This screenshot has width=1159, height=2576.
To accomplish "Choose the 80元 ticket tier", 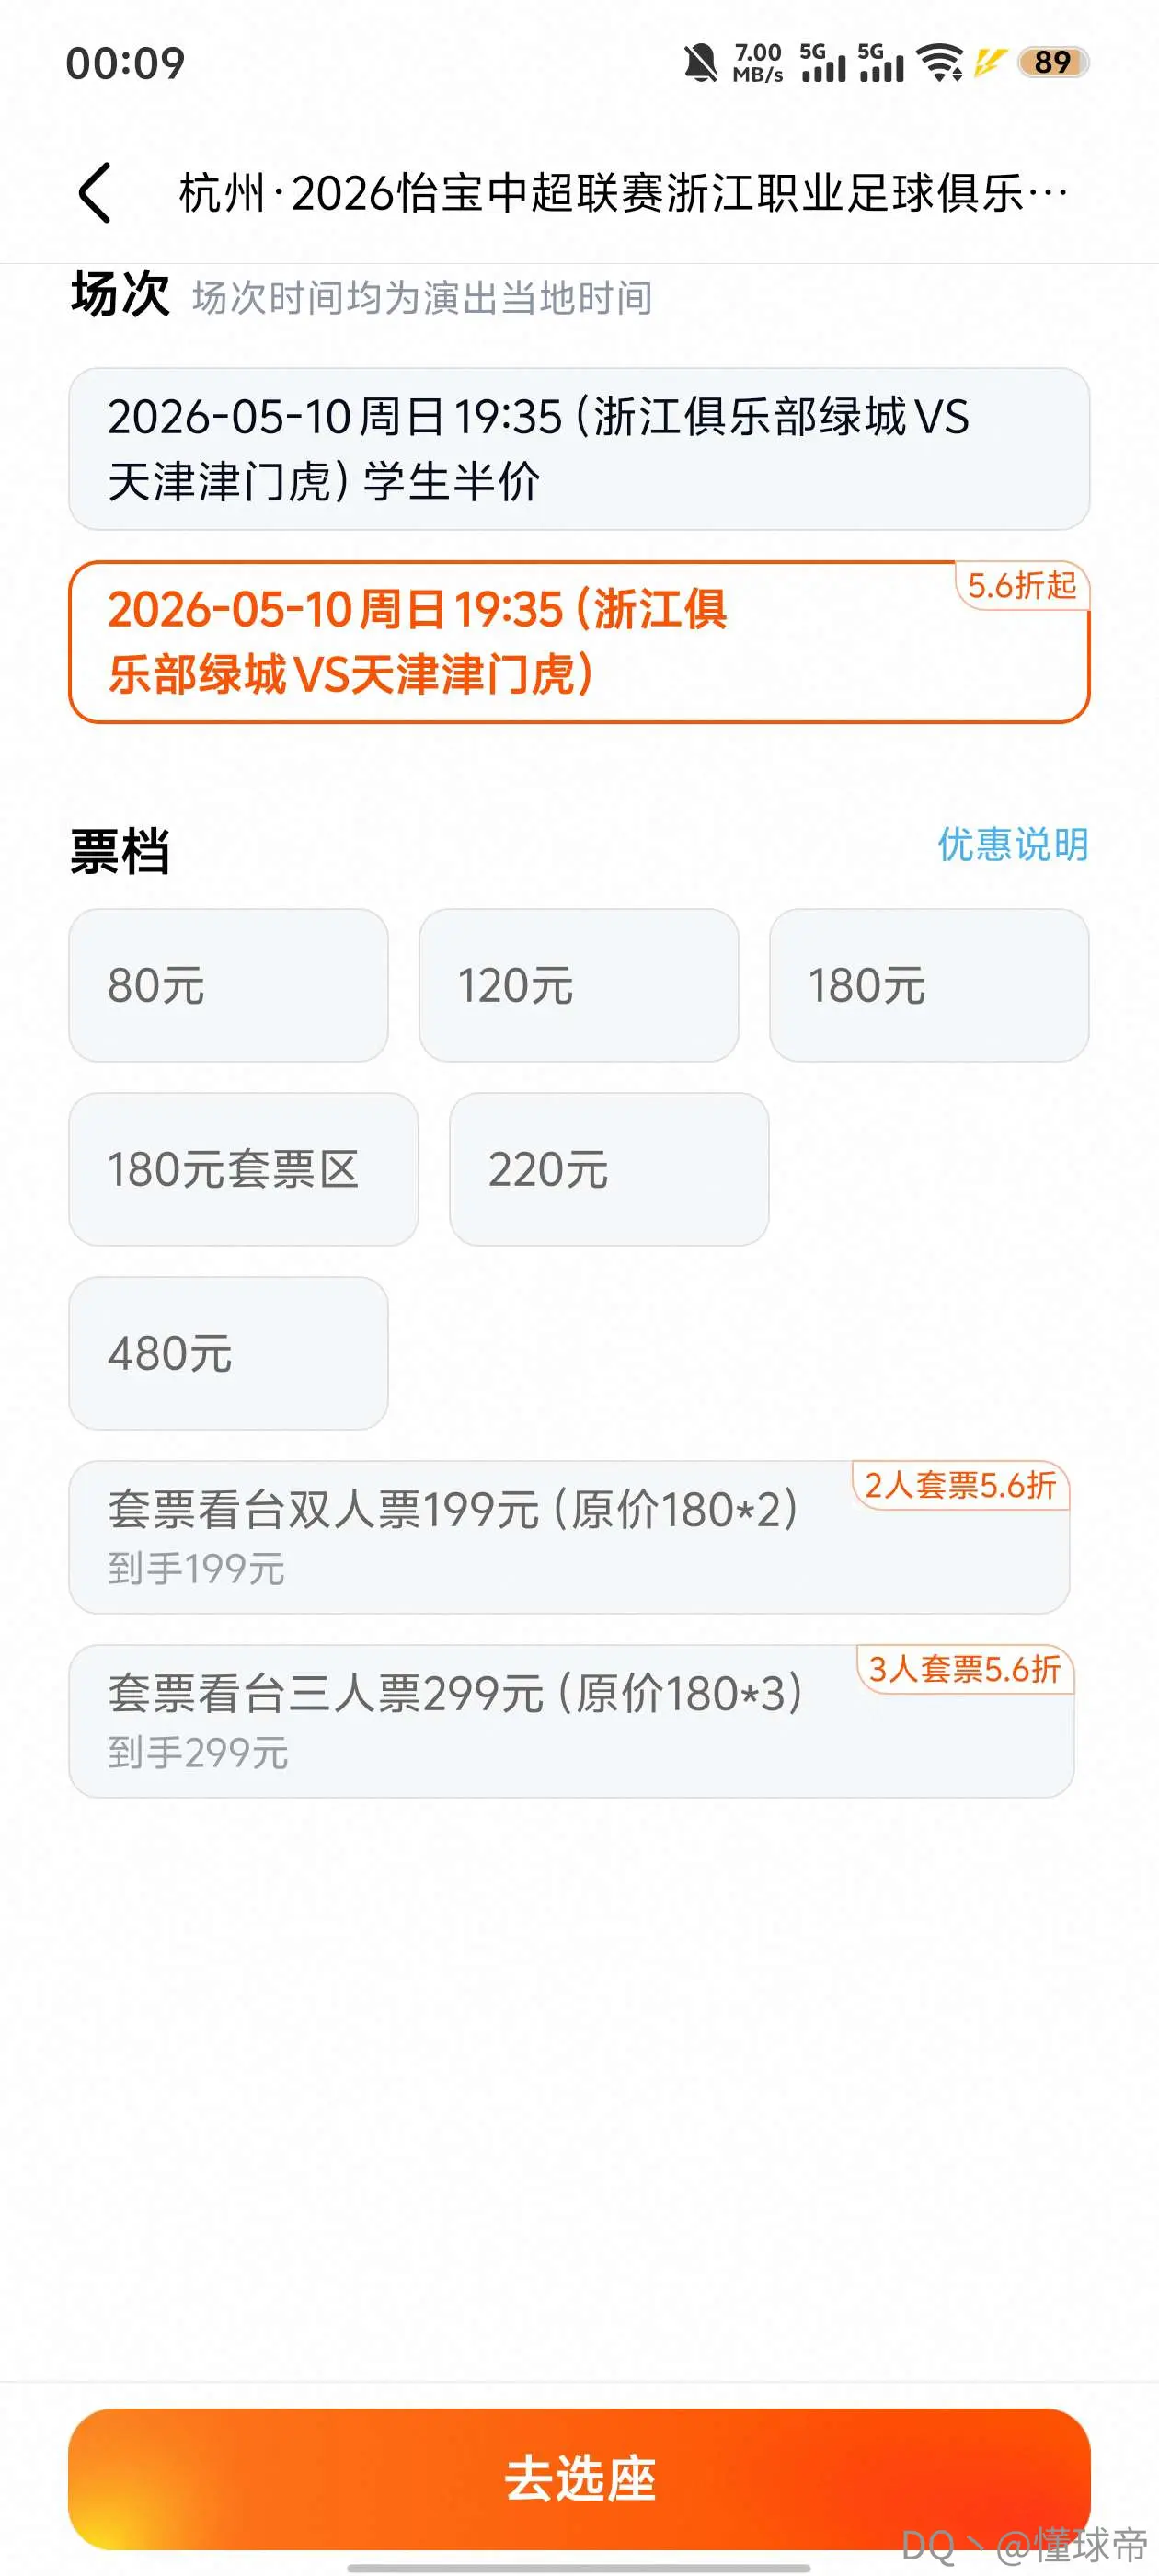I will point(228,985).
